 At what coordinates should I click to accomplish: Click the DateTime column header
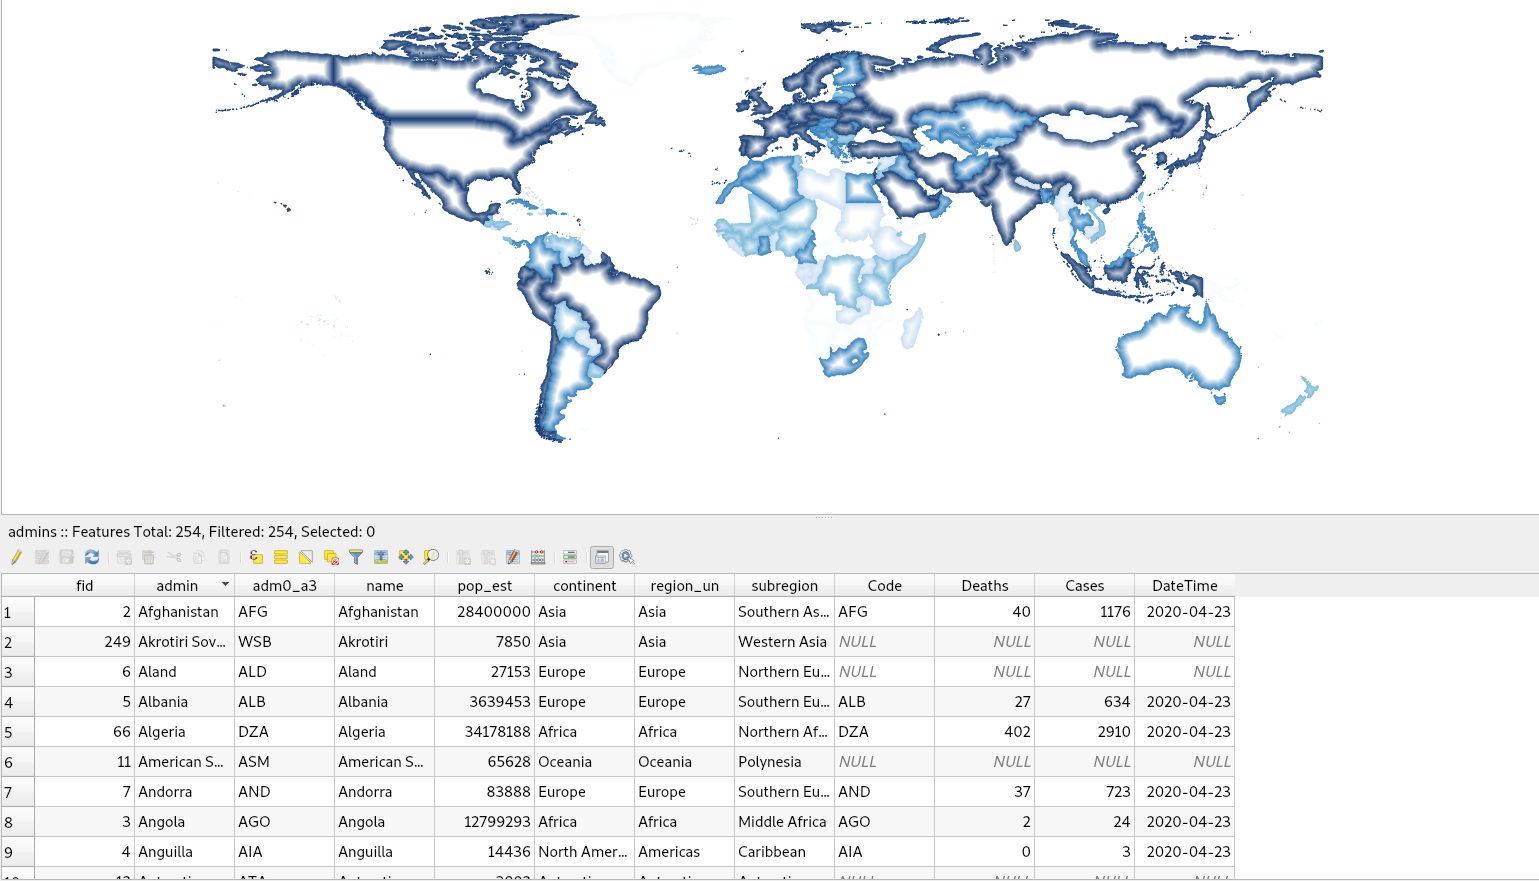click(x=1184, y=586)
